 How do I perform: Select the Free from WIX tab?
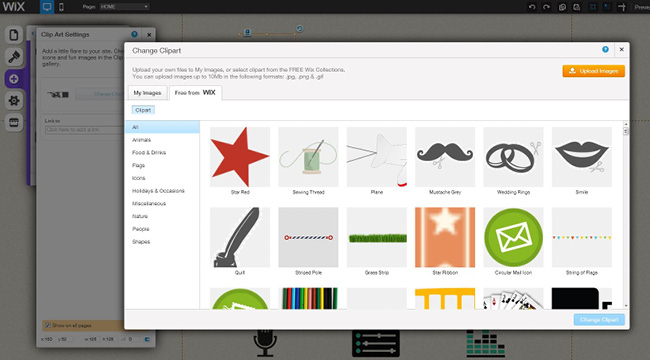pyautogui.click(x=195, y=93)
